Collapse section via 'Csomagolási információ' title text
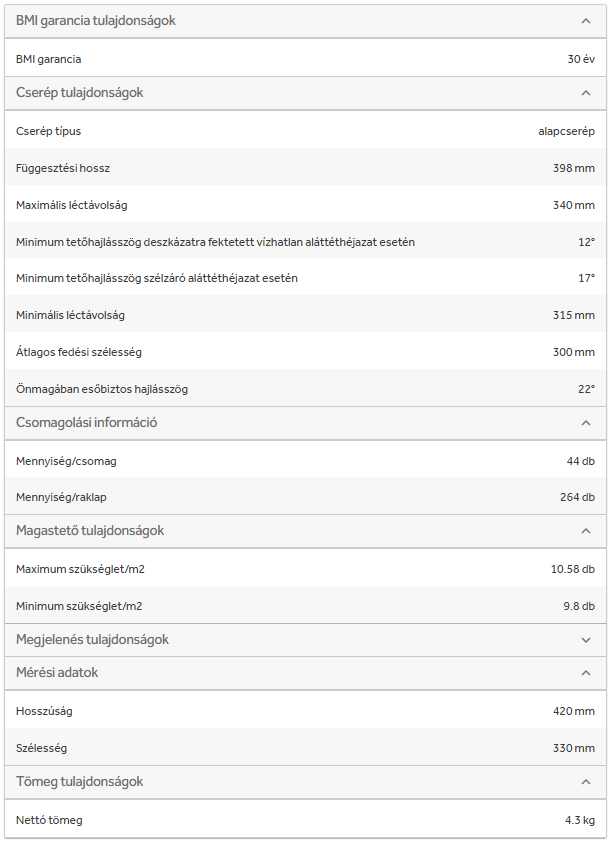The image size is (611, 845). [87, 423]
